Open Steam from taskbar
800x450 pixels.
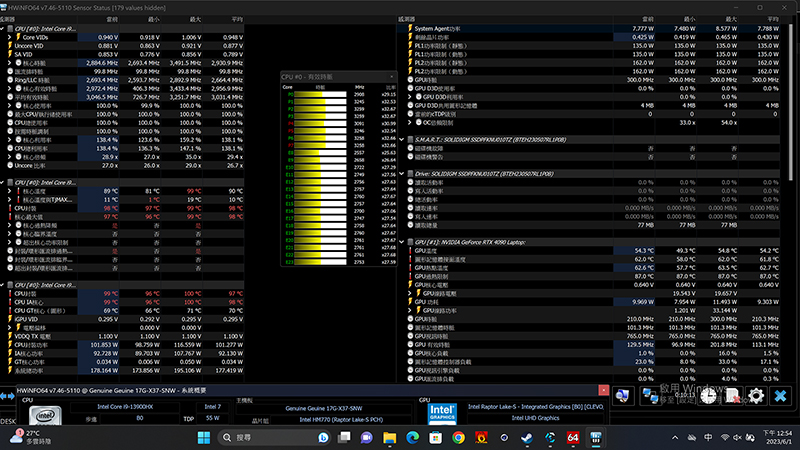click(x=527, y=438)
